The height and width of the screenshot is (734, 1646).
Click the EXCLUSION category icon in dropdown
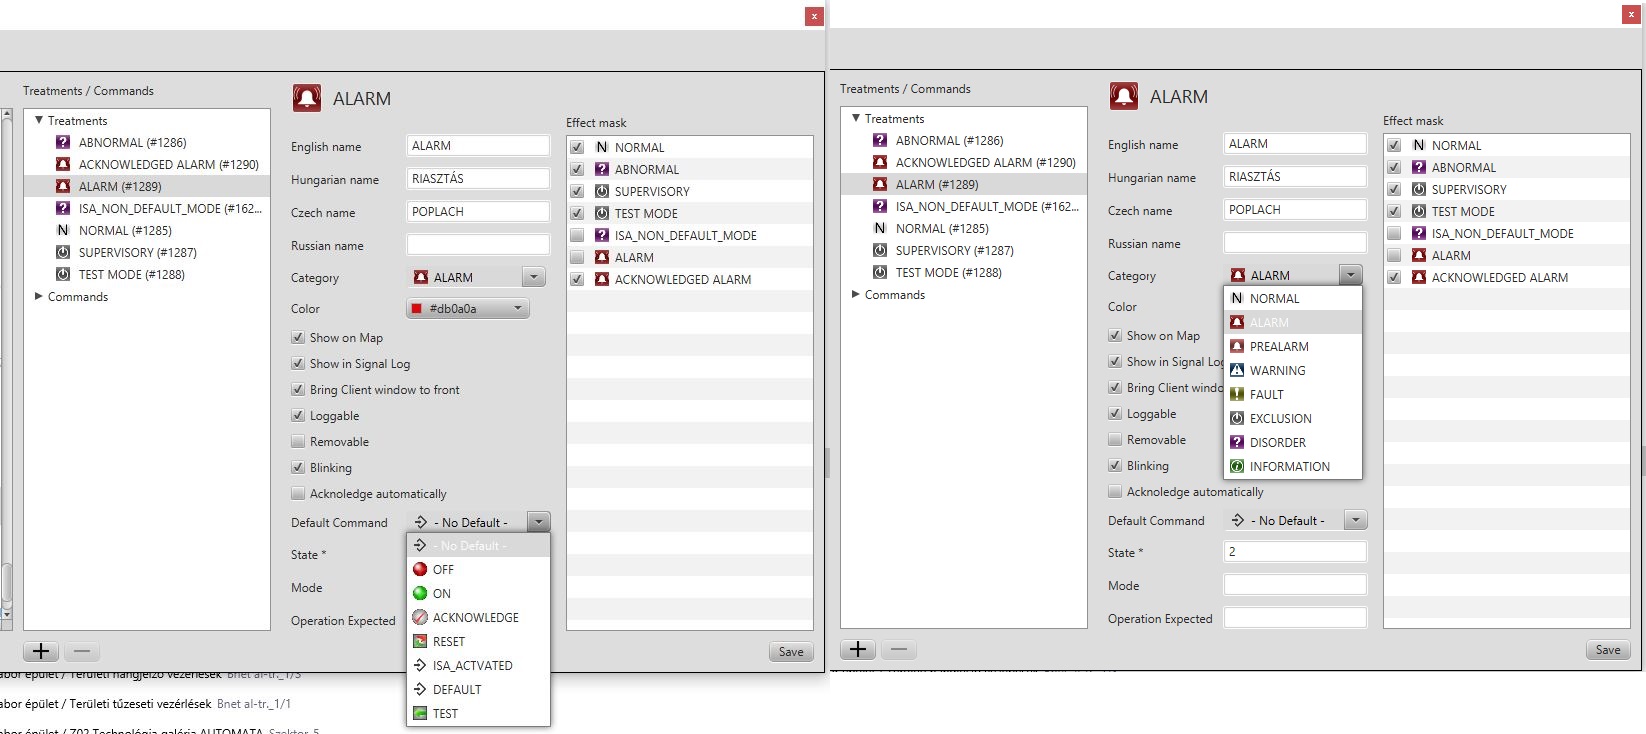[1237, 418]
